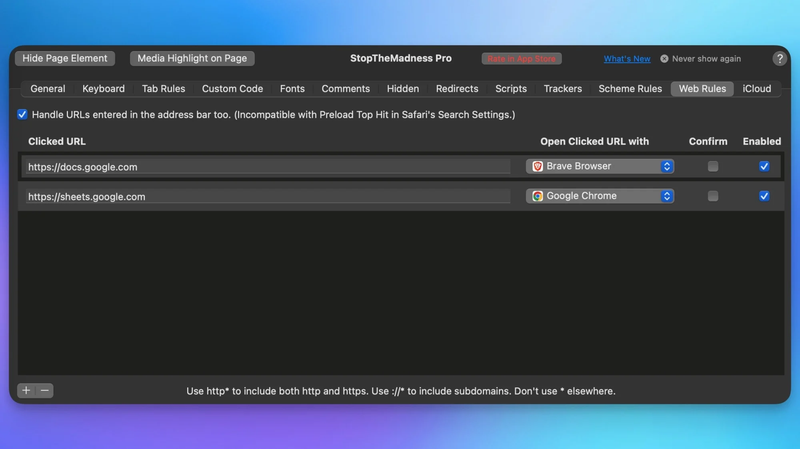
Task: Click the Never show again dismiss icon
Action: pyautogui.click(x=664, y=59)
